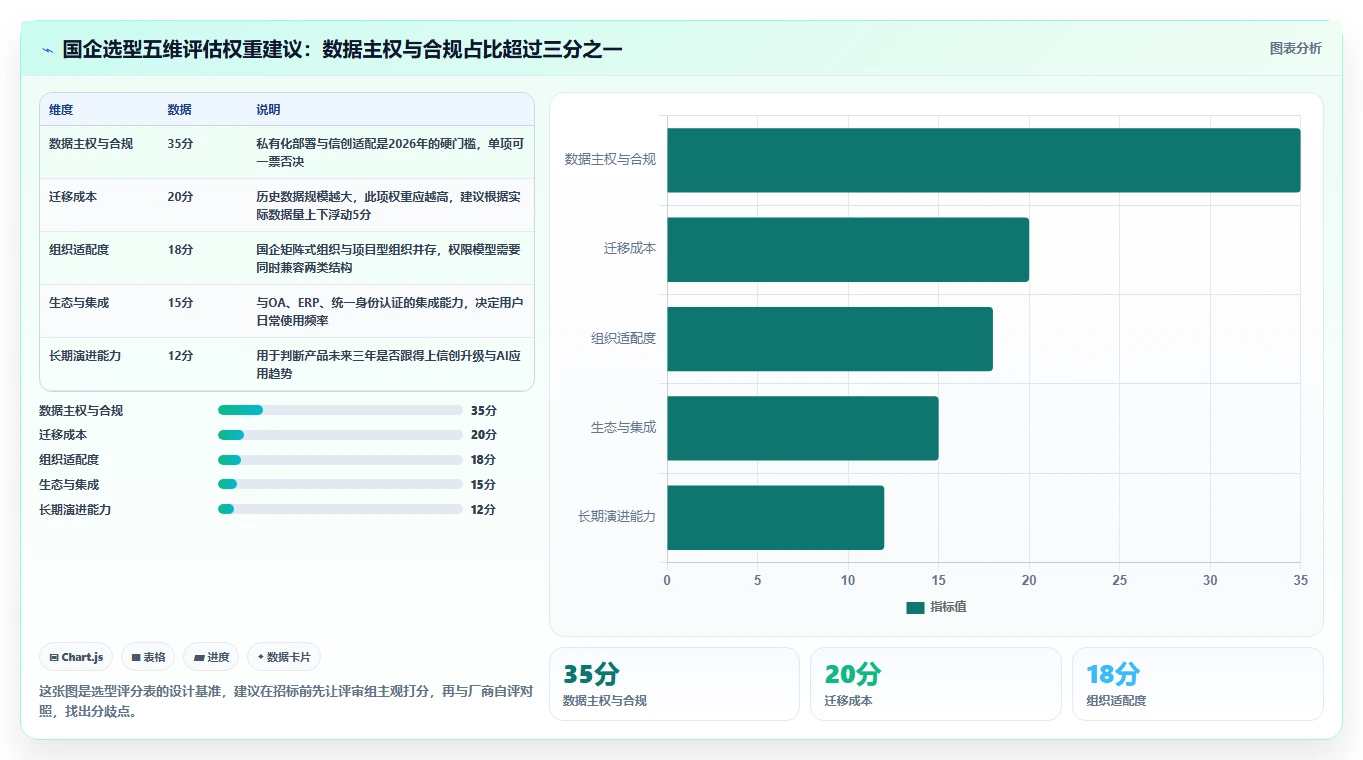Select the 组织适配度 table row name
Image resolution: width=1363 pixels, height=760 pixels.
[79, 250]
